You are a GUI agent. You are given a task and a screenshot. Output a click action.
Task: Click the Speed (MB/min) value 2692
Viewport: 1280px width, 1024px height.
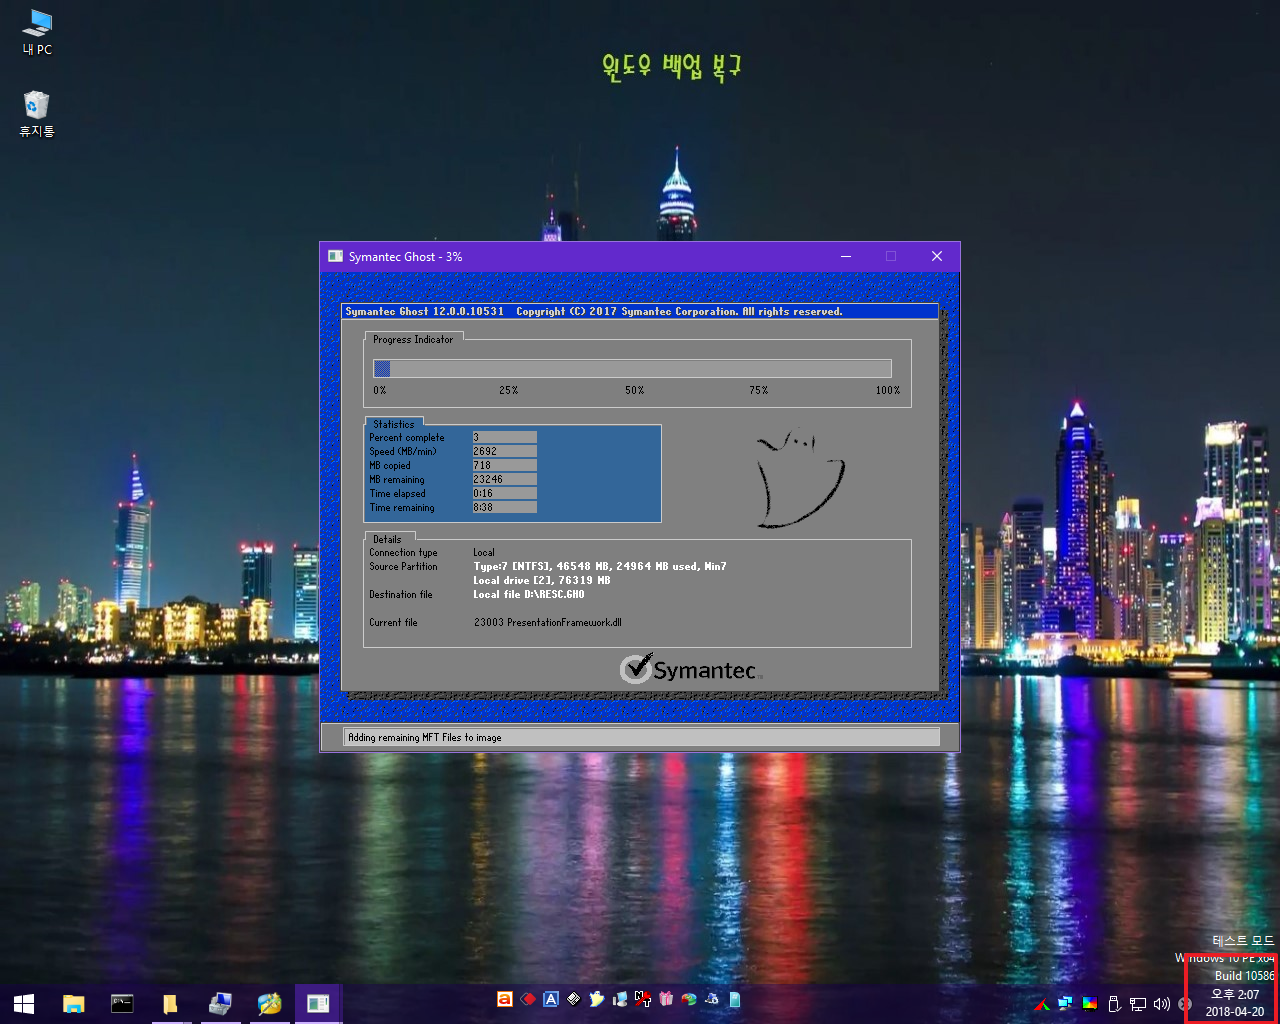click(x=505, y=451)
